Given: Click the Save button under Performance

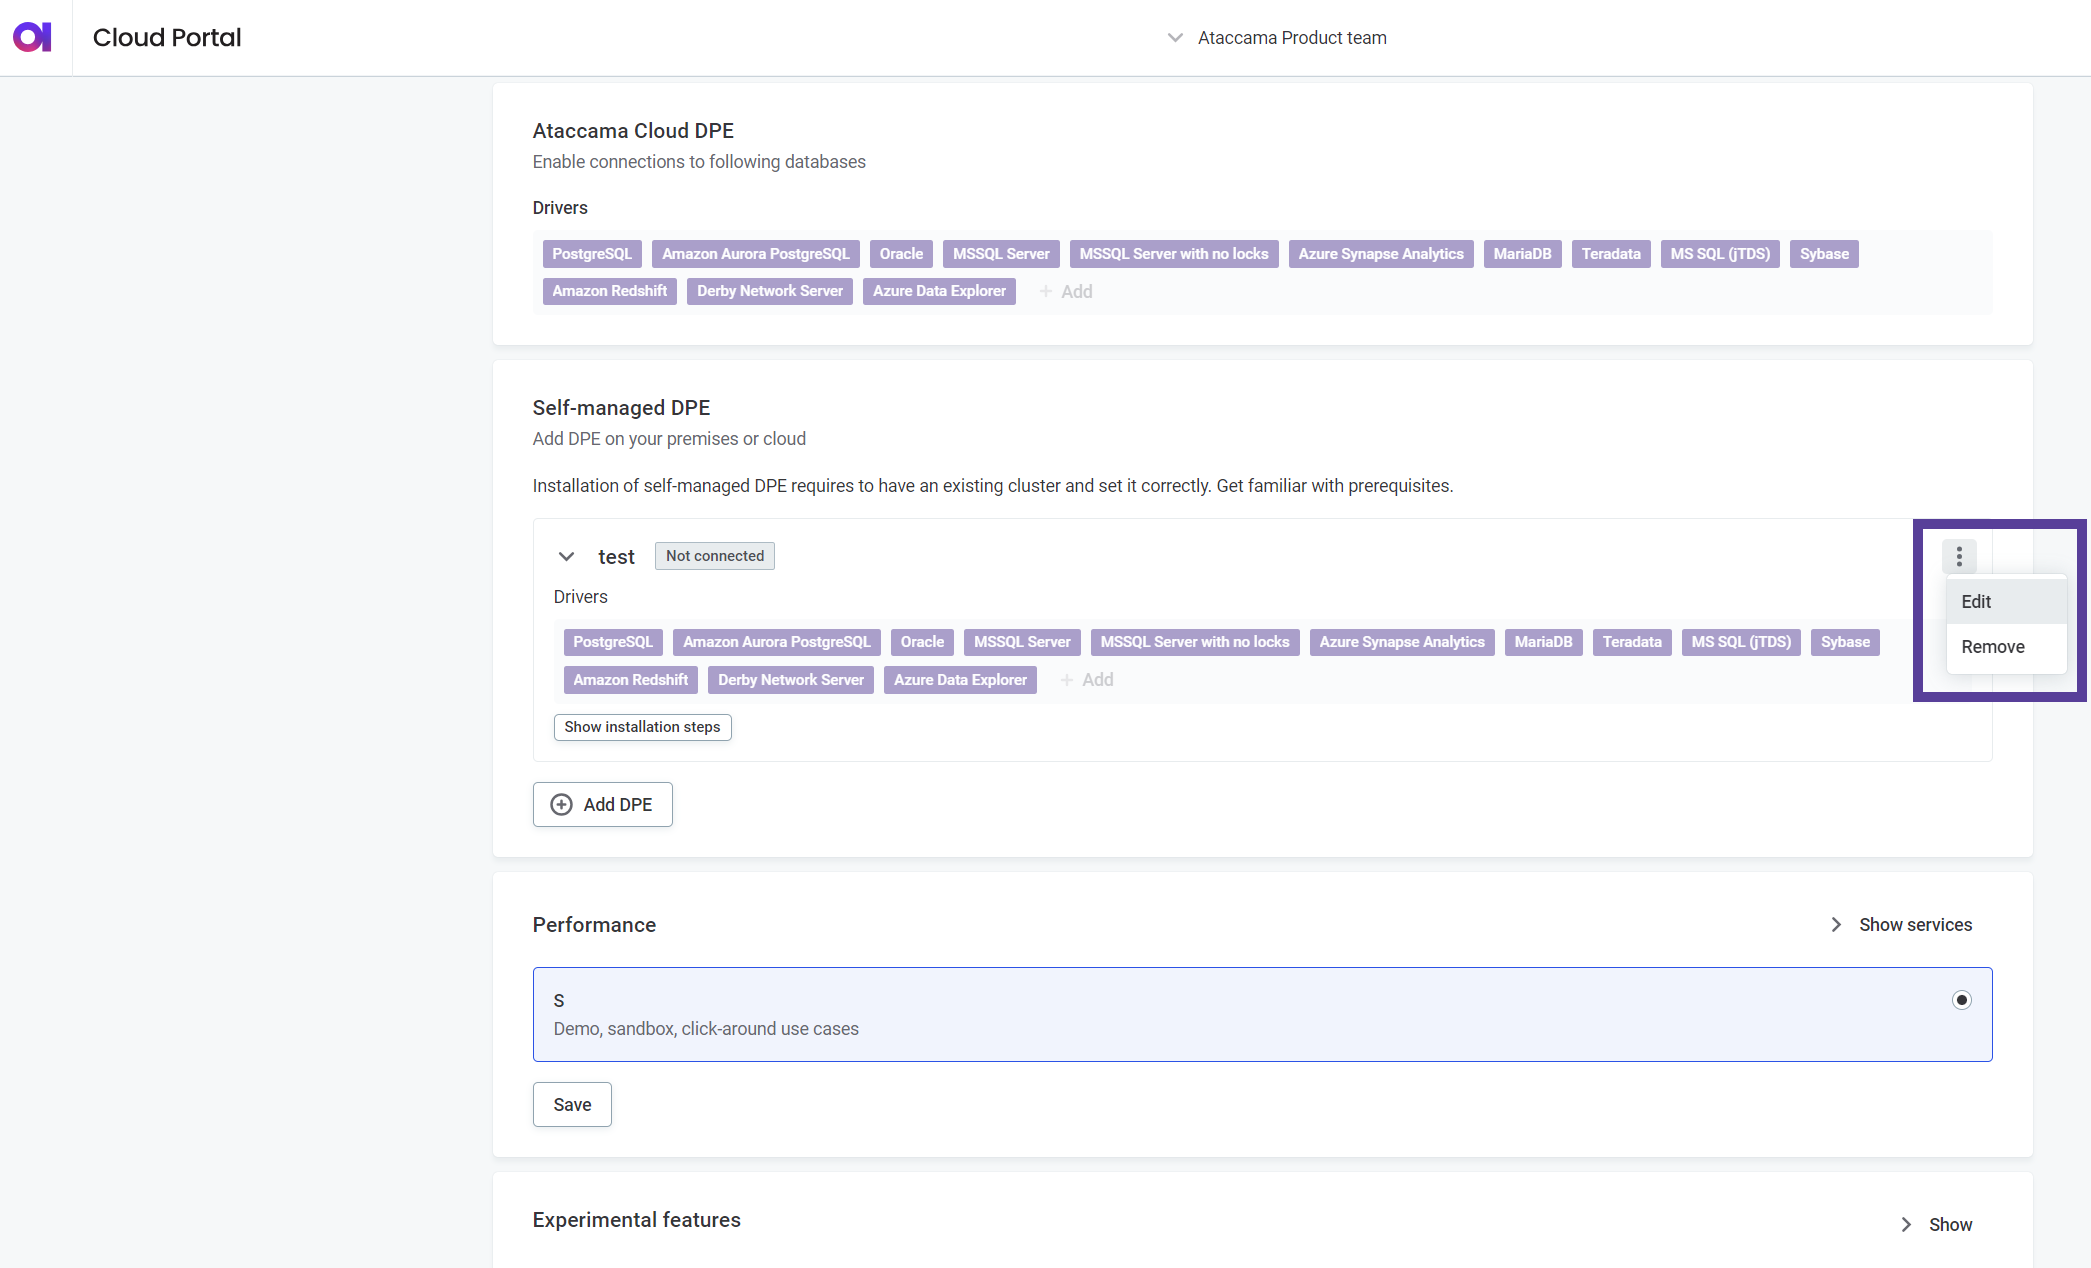Looking at the screenshot, I should [571, 1104].
